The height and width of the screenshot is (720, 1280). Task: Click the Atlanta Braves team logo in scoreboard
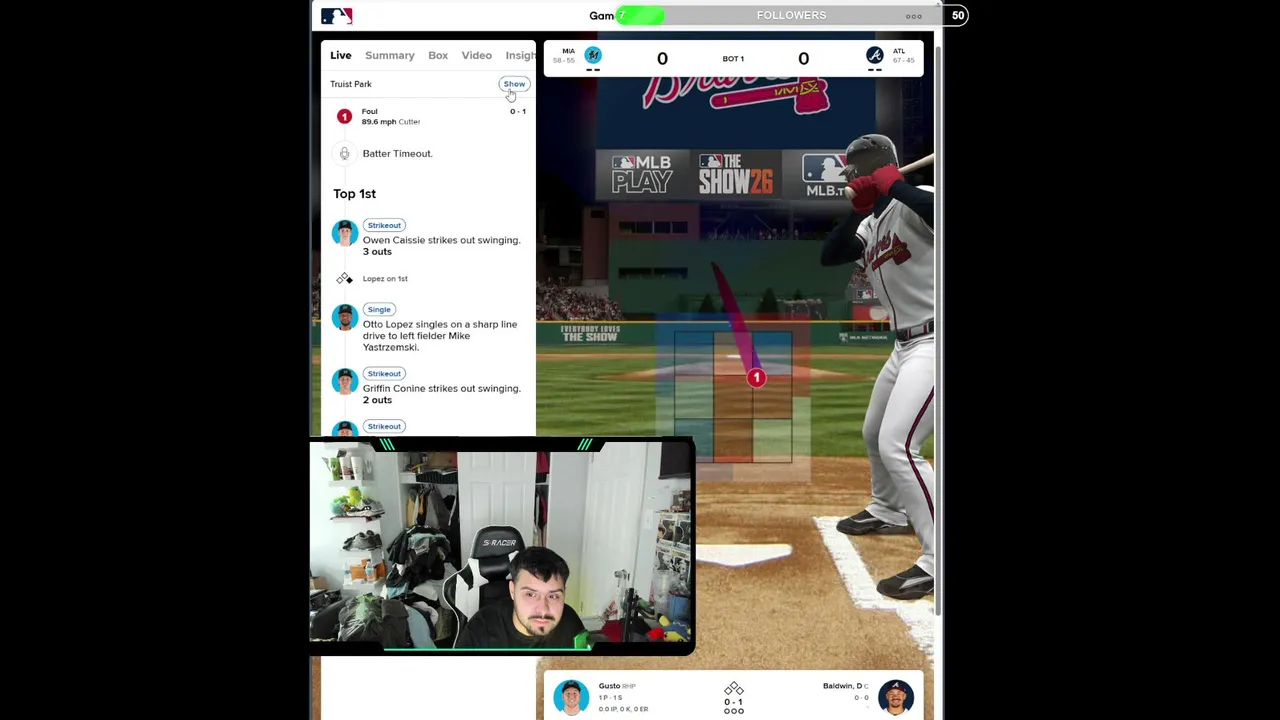point(874,55)
